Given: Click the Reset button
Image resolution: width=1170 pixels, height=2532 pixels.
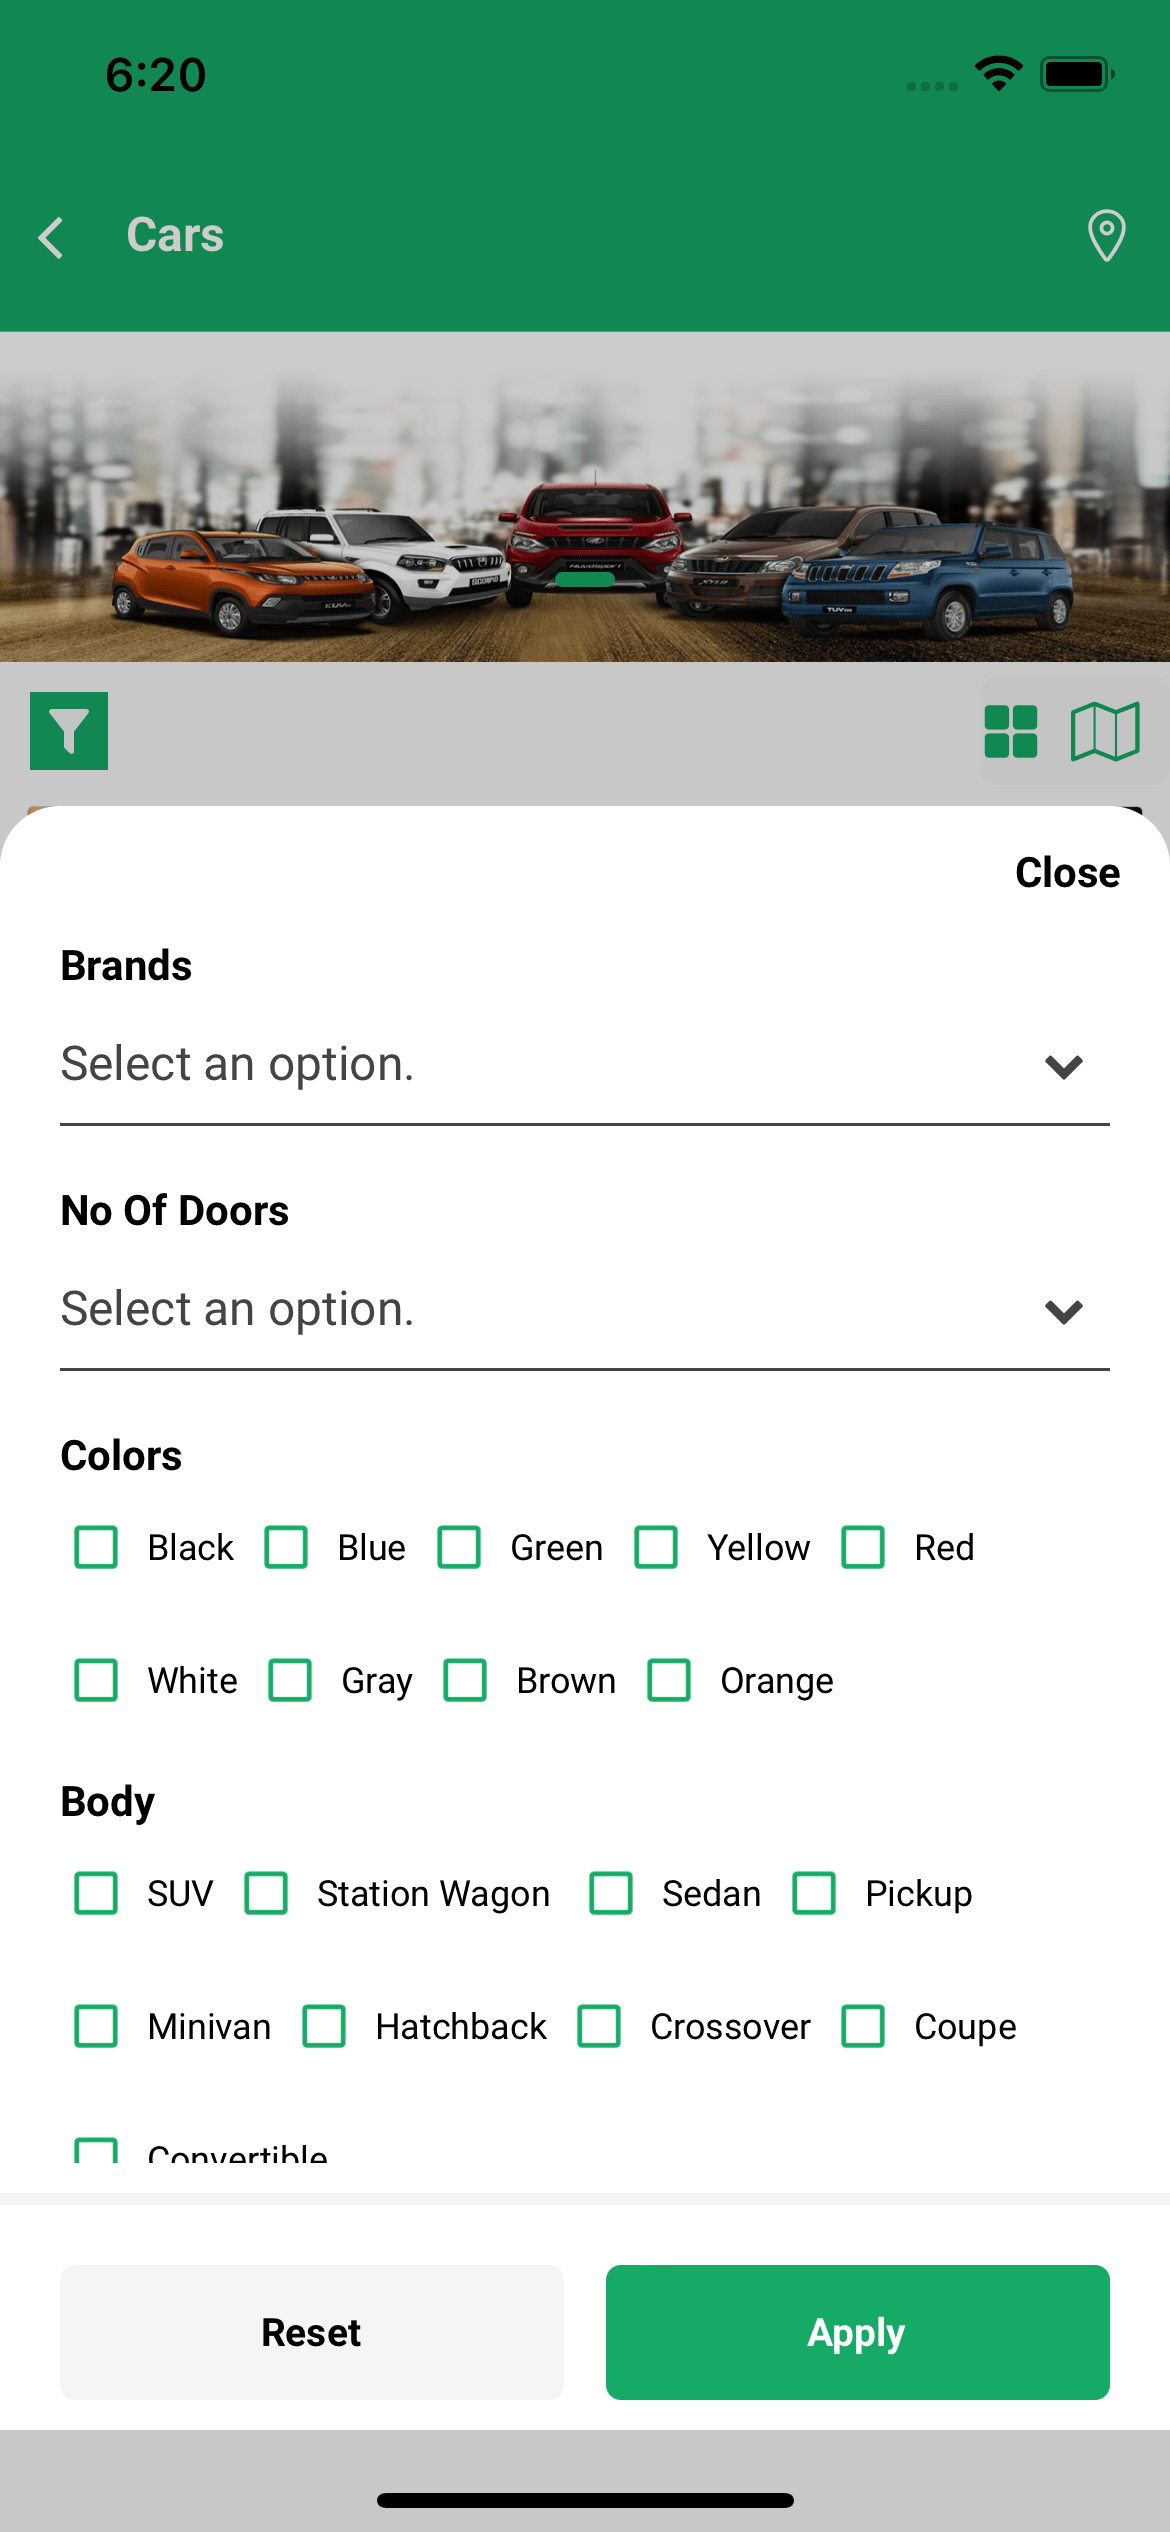Looking at the screenshot, I should 312,2332.
